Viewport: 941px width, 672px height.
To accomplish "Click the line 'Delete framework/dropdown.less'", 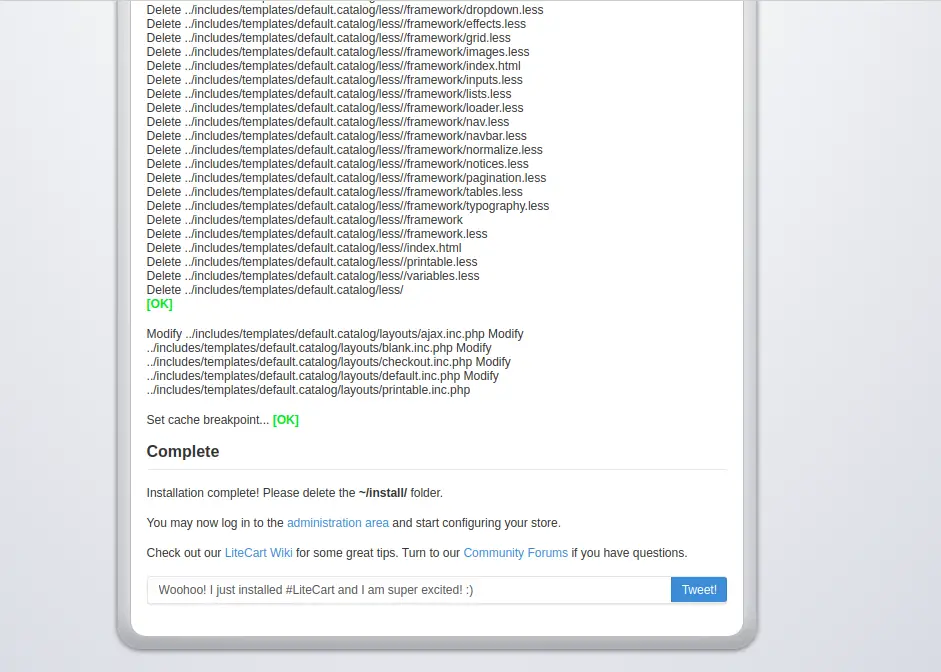I will click(x=345, y=10).
